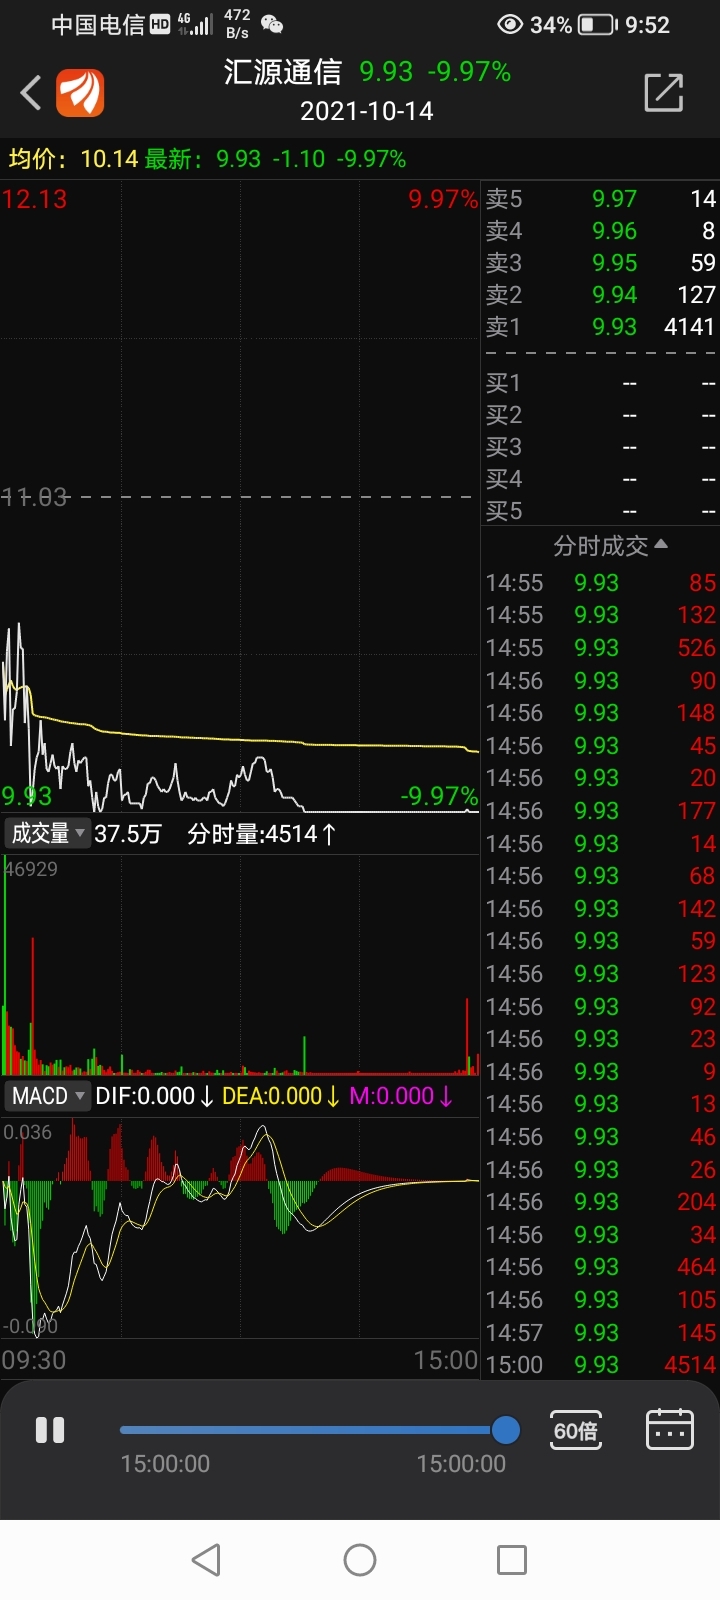Tap the magenta M:0.000 indicator value
Viewport: 720px width, 1600px height.
click(401, 1096)
